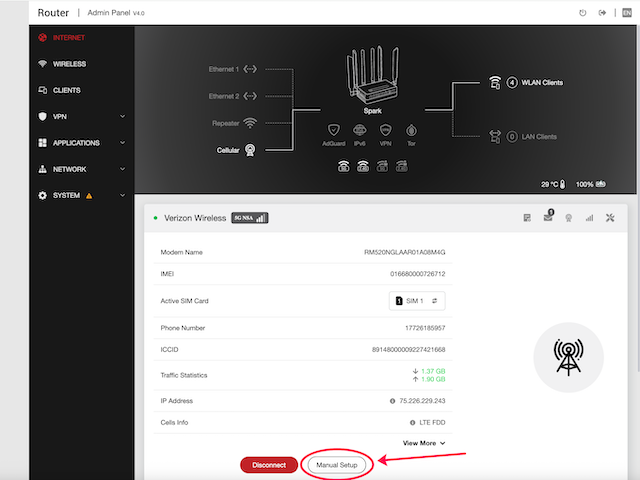
Task: Click the Wi-Fi icon beside WIRELESS
Action: click(42, 64)
